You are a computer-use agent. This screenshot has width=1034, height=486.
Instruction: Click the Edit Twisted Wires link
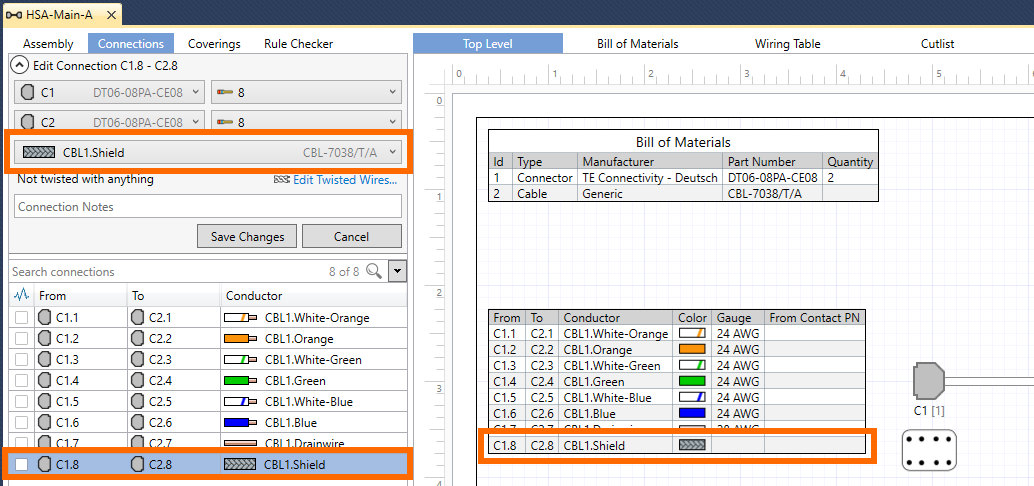[x=345, y=179]
